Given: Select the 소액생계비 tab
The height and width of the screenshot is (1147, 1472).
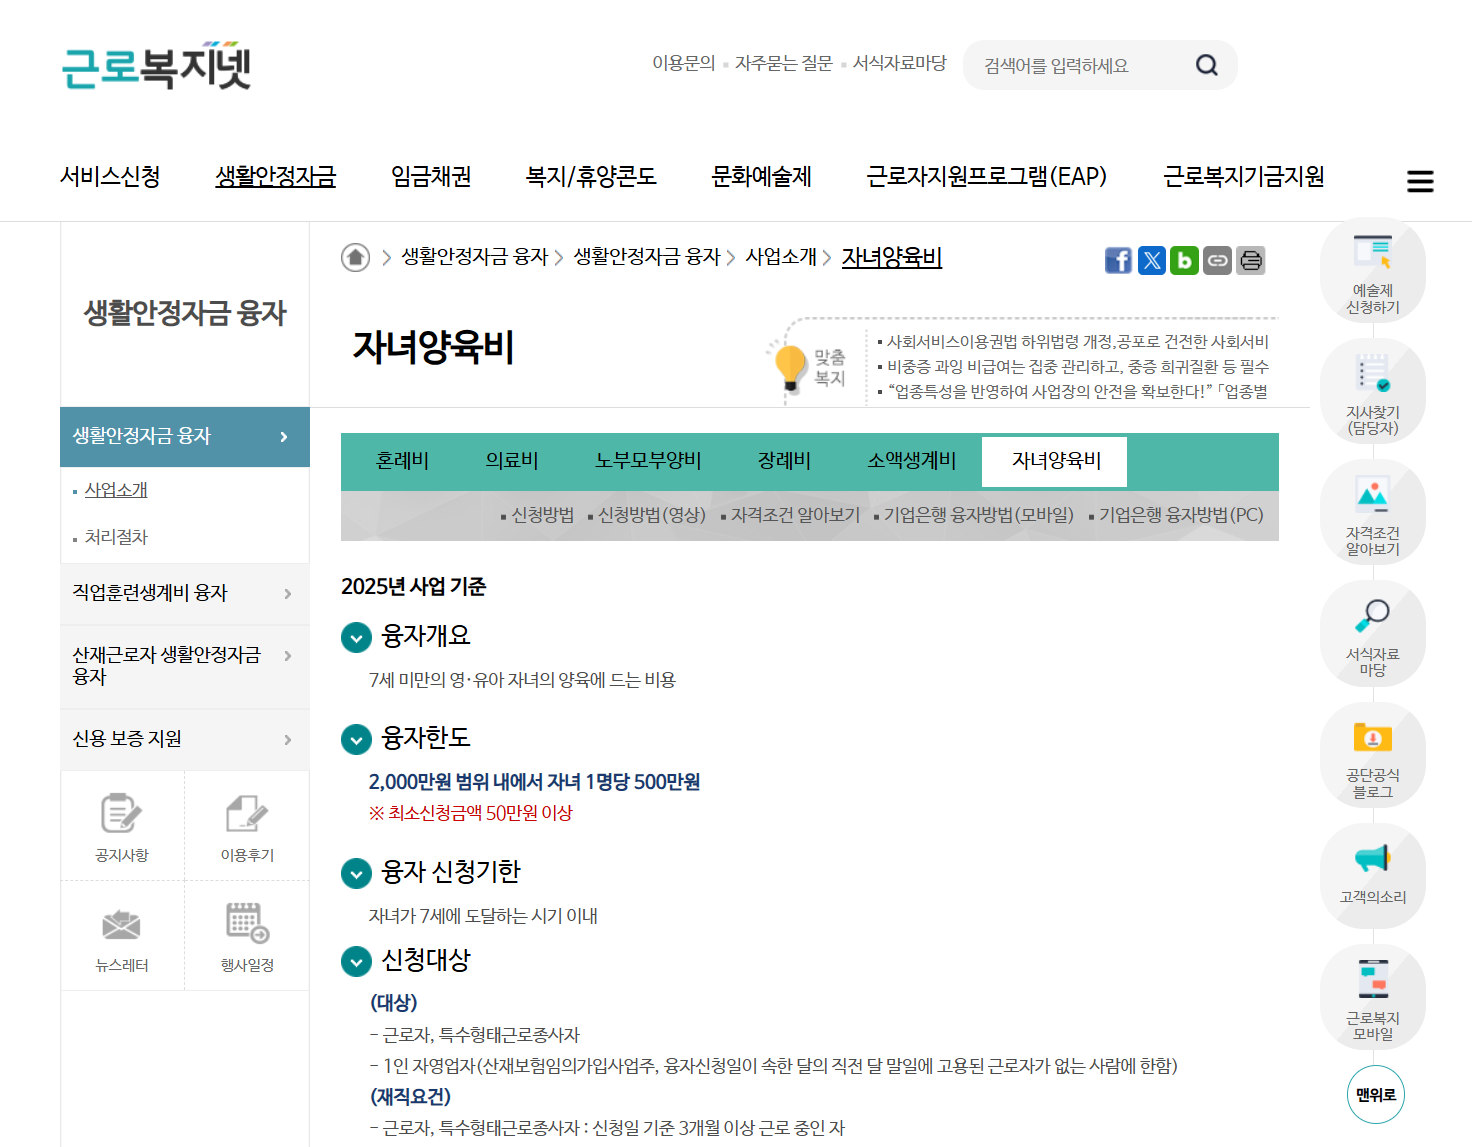Looking at the screenshot, I should click(x=909, y=461).
